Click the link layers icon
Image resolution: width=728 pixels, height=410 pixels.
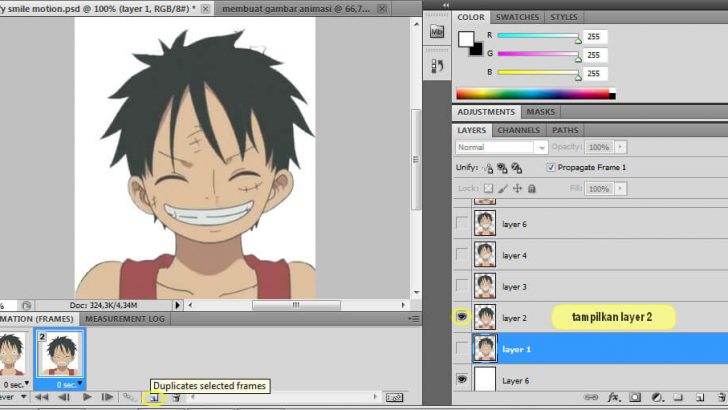[591, 397]
